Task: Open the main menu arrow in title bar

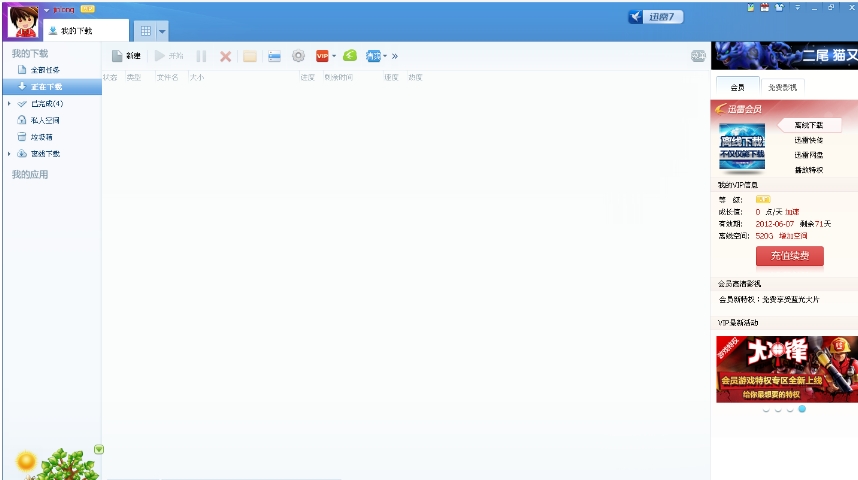Action: [797, 7]
